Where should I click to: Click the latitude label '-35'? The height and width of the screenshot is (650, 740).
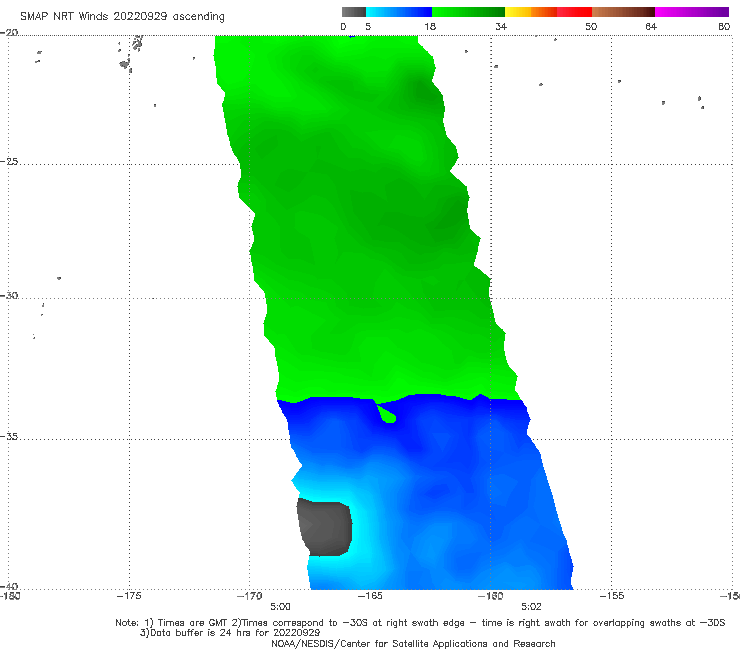coord(9,436)
